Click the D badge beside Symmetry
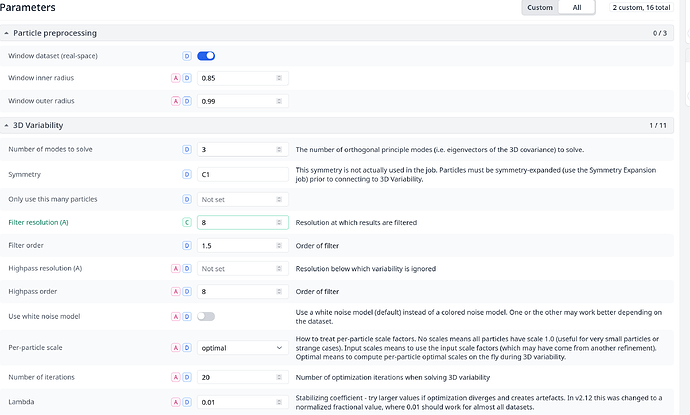 [186, 174]
